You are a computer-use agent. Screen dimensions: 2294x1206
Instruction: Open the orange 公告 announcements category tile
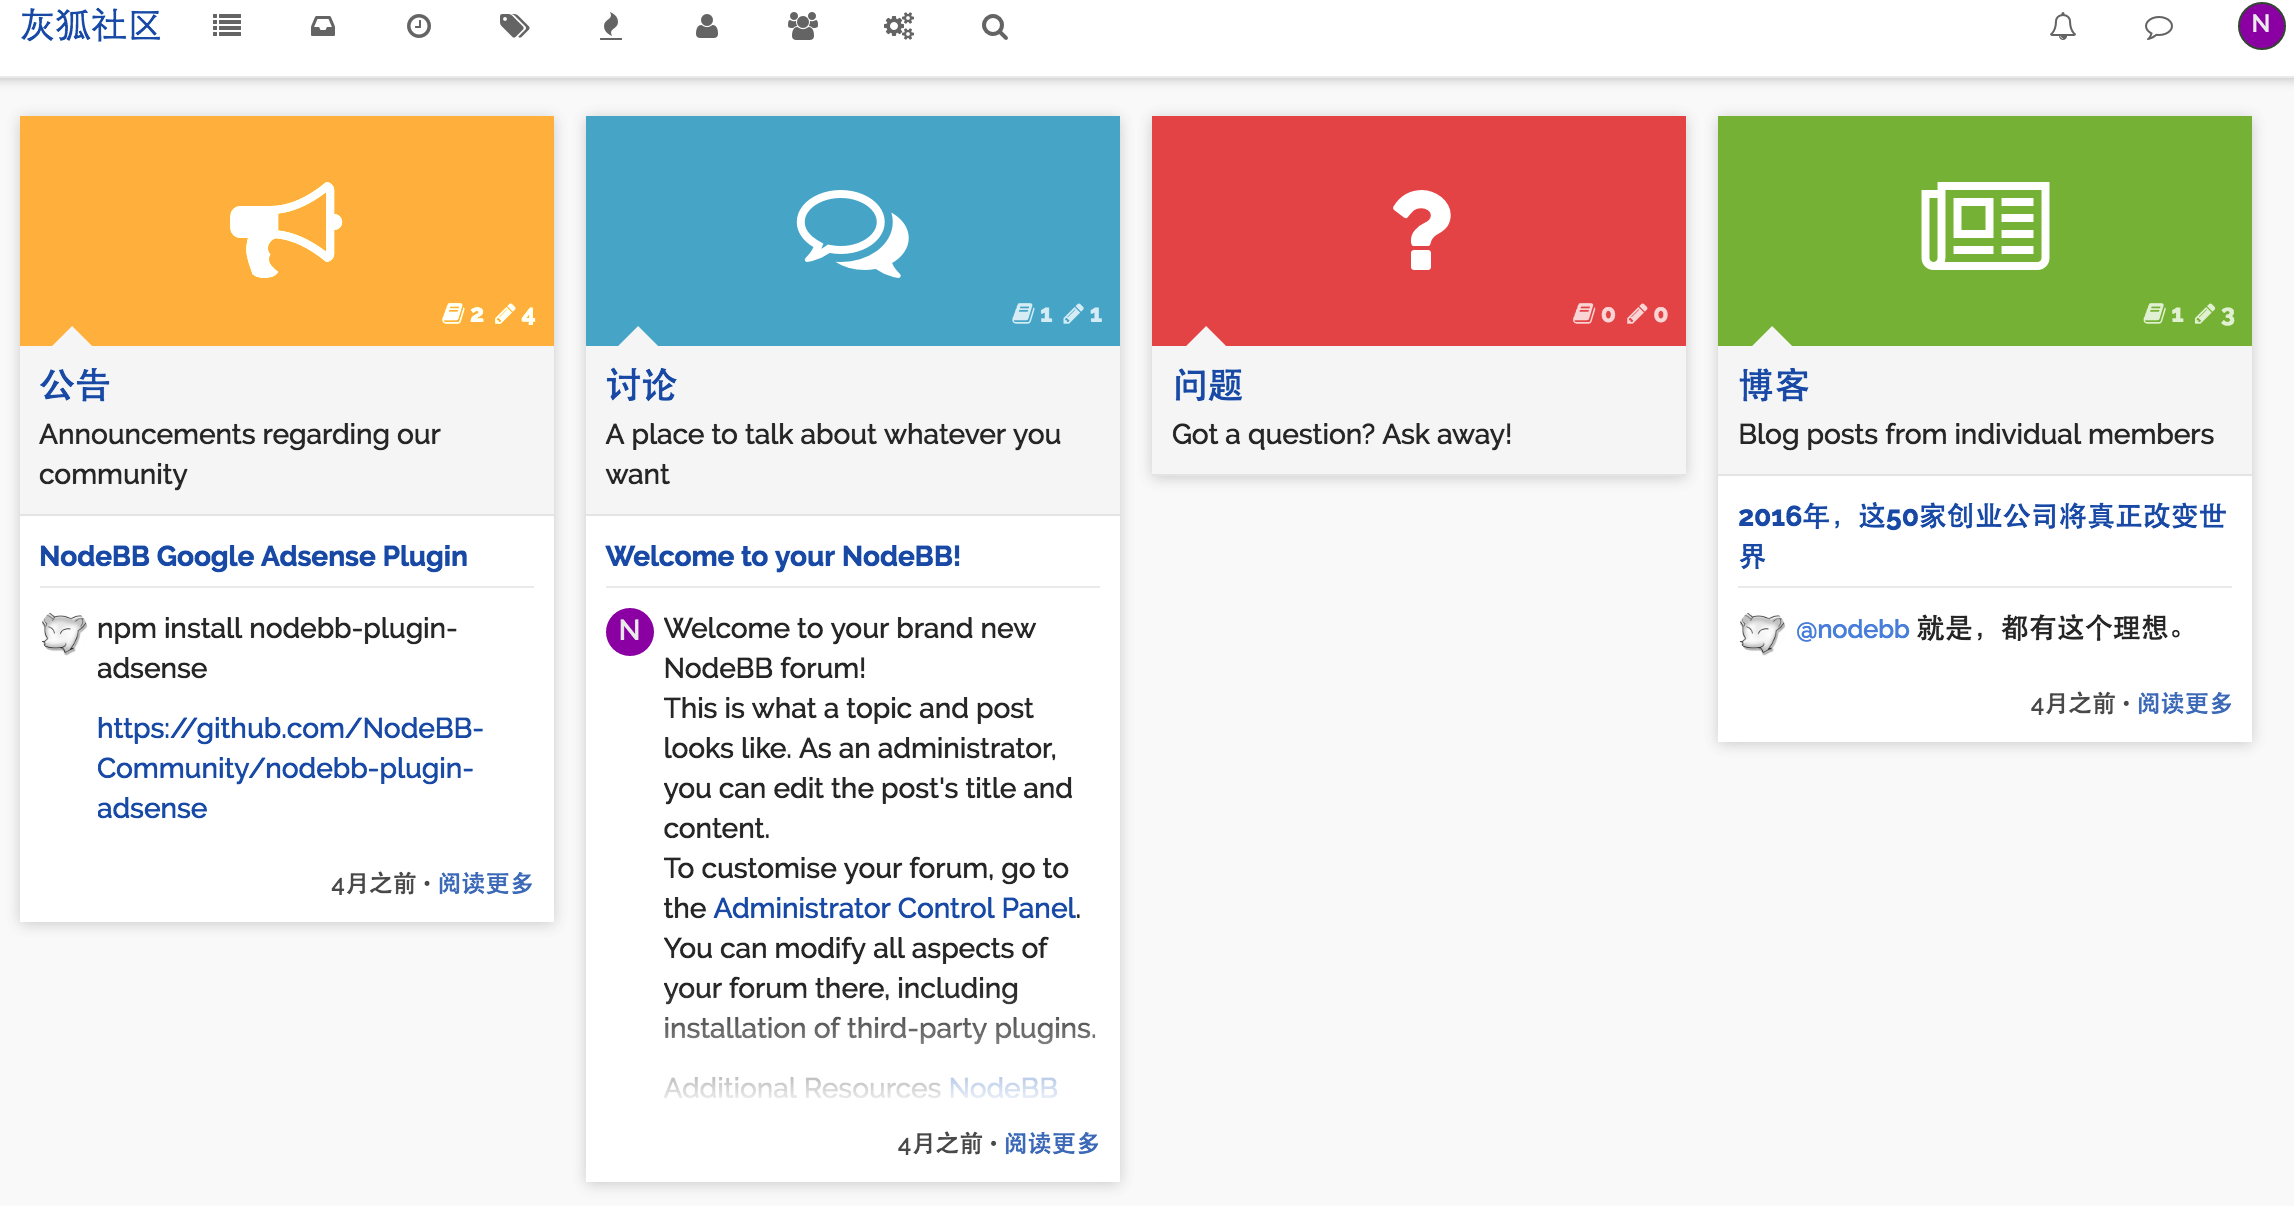tap(286, 230)
